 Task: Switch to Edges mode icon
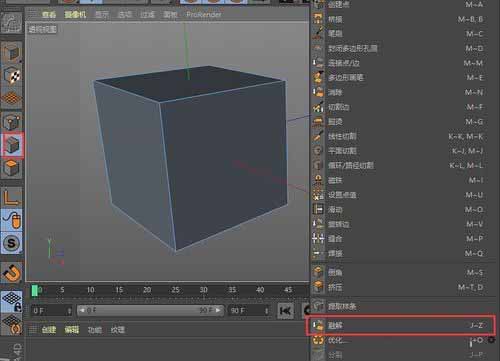[x=13, y=145]
